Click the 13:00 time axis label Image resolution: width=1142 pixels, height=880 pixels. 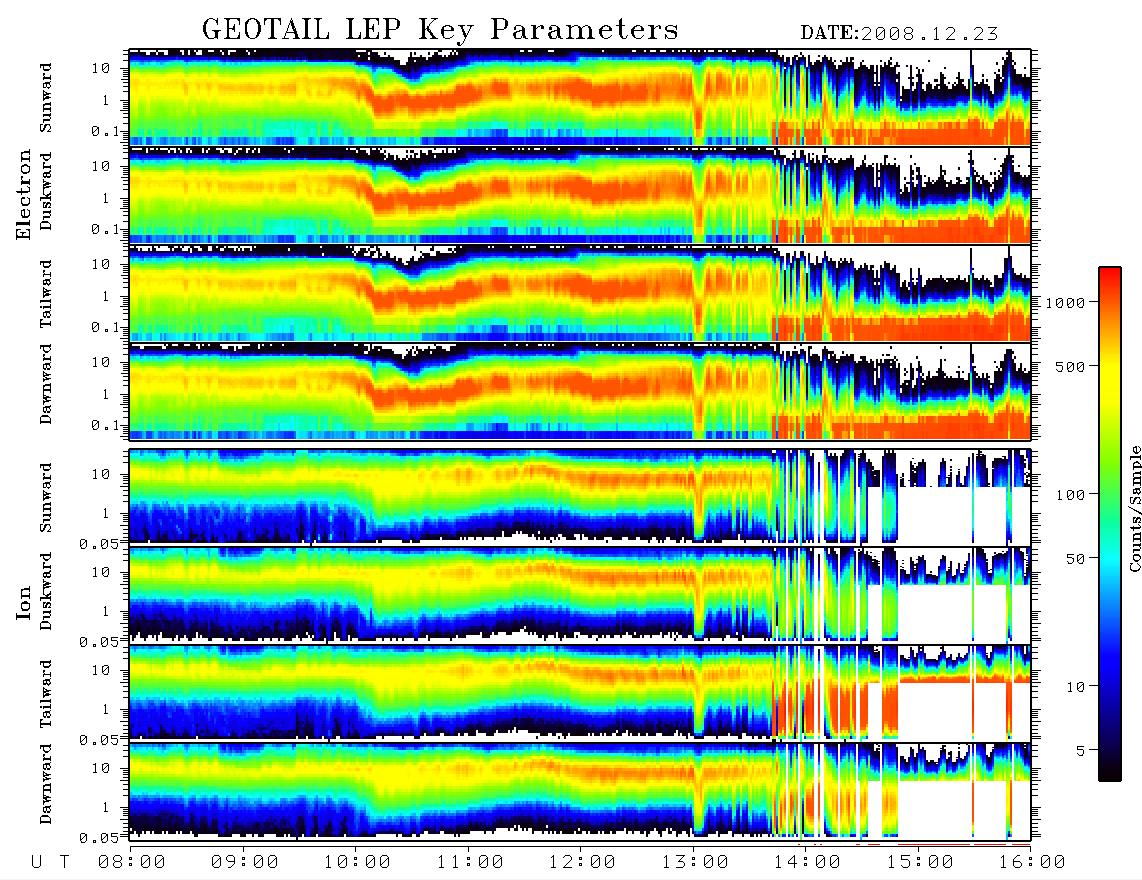pos(695,862)
